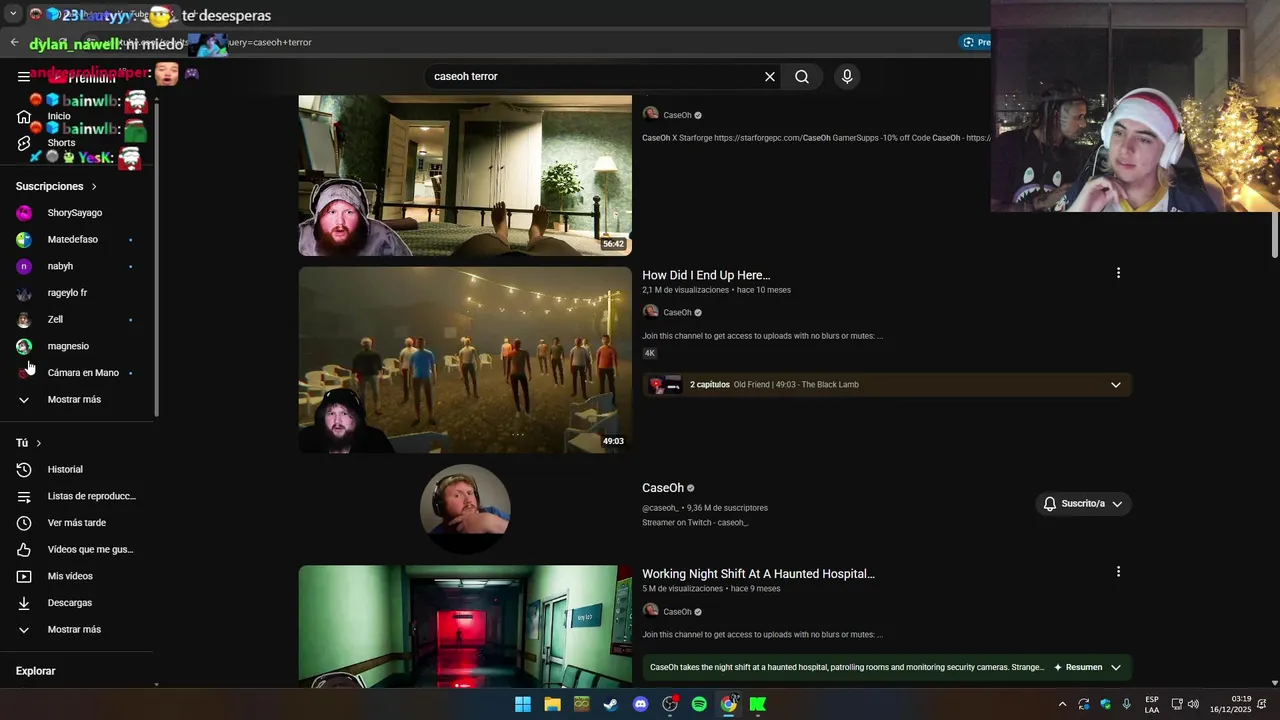The width and height of the screenshot is (1280, 720).
Task: Open the Windows Start menu
Action: coord(523,704)
